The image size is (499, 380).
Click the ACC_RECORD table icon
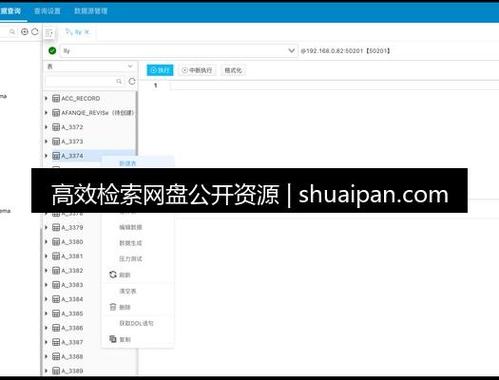coord(56,98)
